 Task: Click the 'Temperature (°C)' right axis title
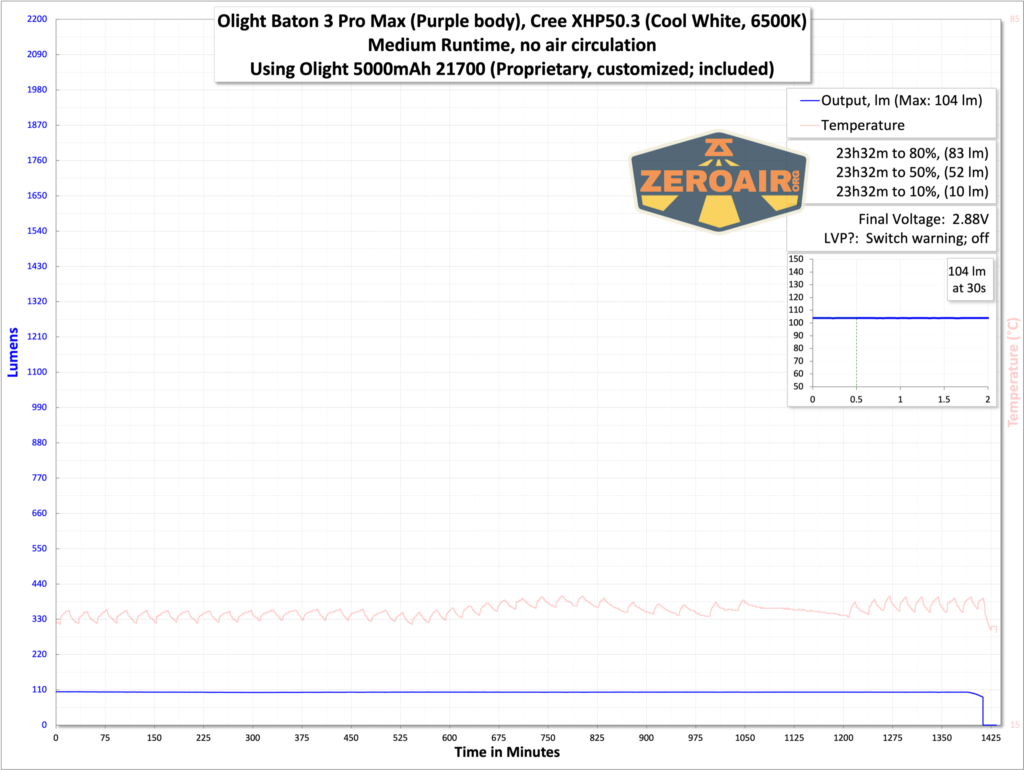[1014, 372]
